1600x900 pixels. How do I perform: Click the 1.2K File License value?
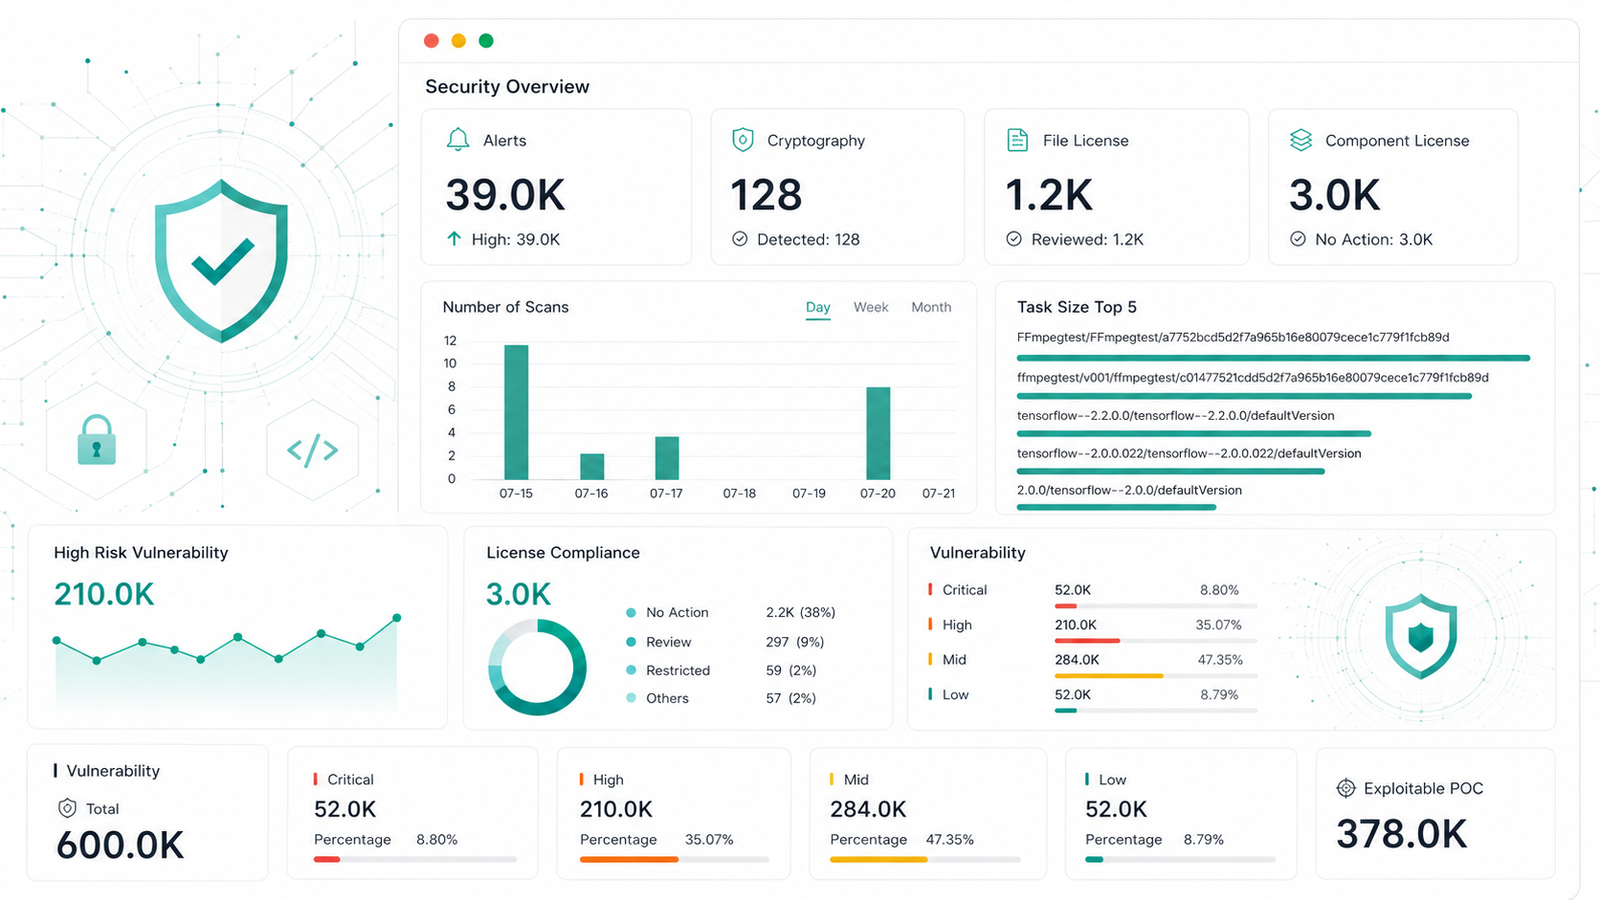pyautogui.click(x=1049, y=195)
